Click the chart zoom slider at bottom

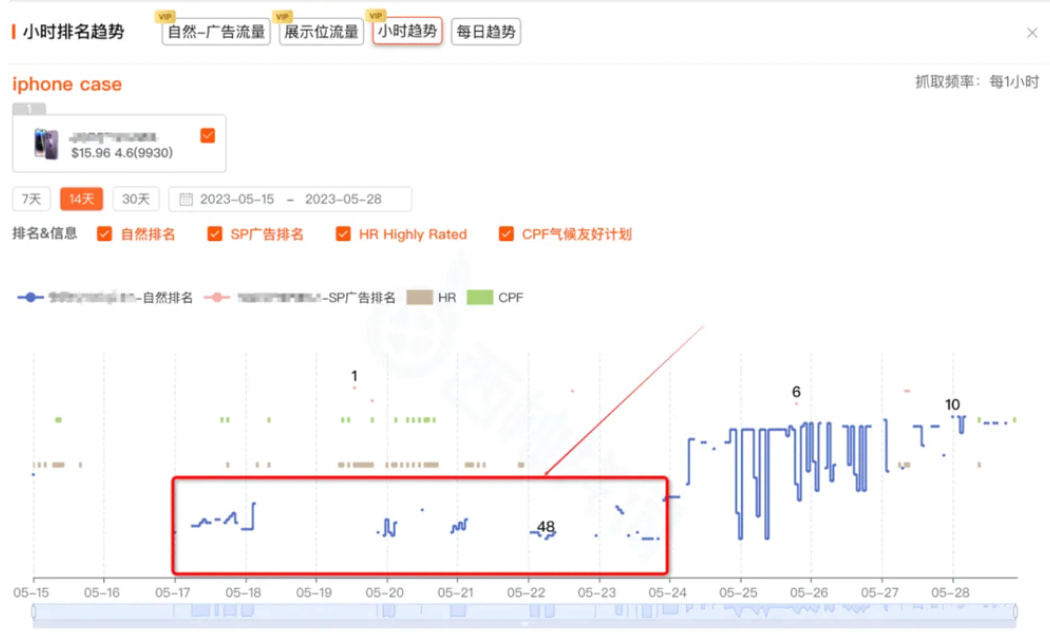(x=525, y=612)
